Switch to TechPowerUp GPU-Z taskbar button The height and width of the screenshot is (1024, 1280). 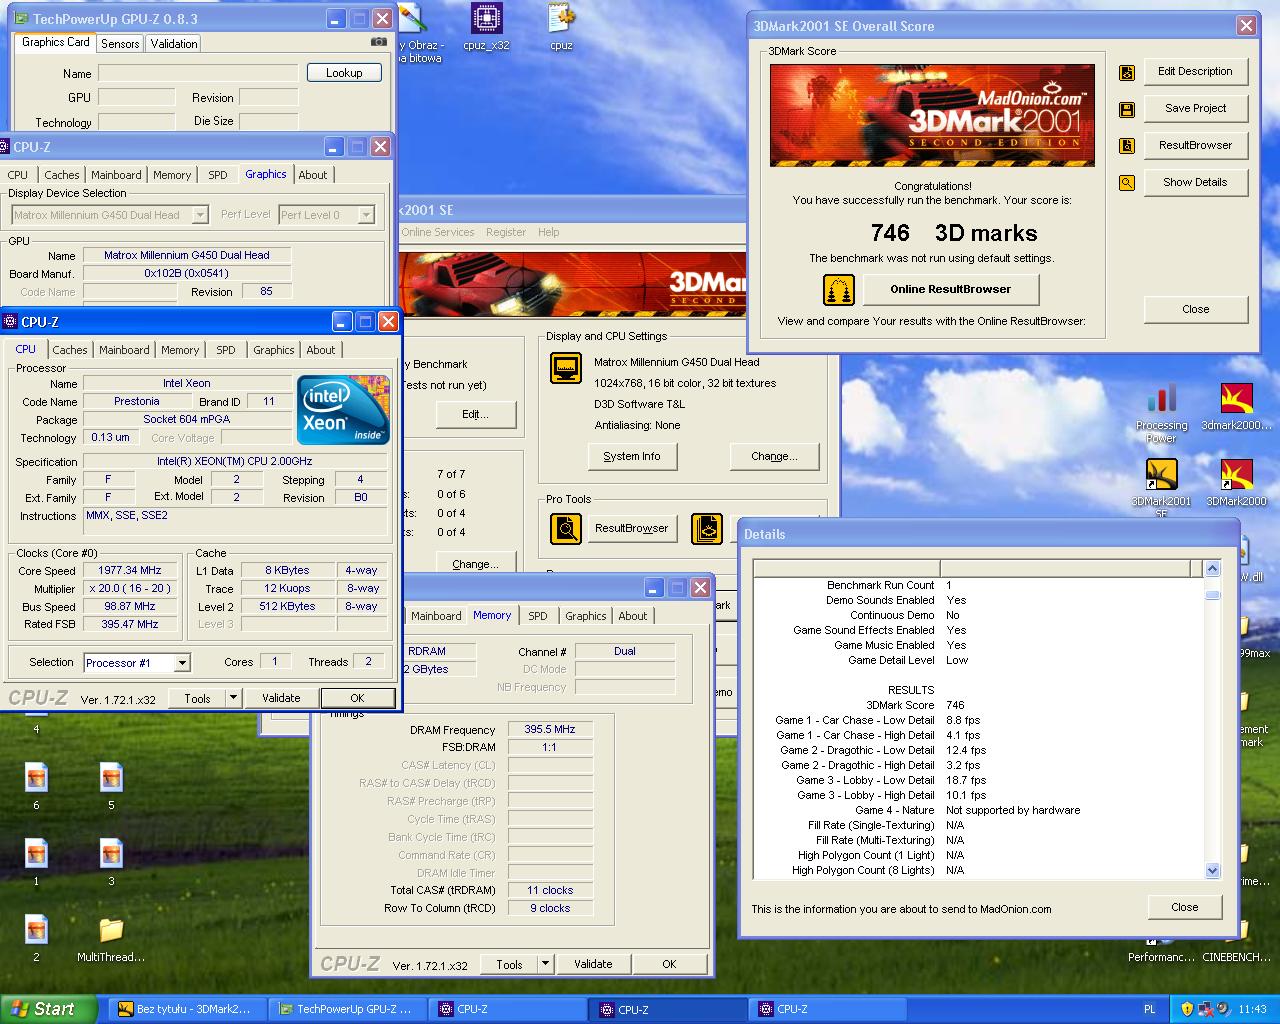[x=346, y=1009]
